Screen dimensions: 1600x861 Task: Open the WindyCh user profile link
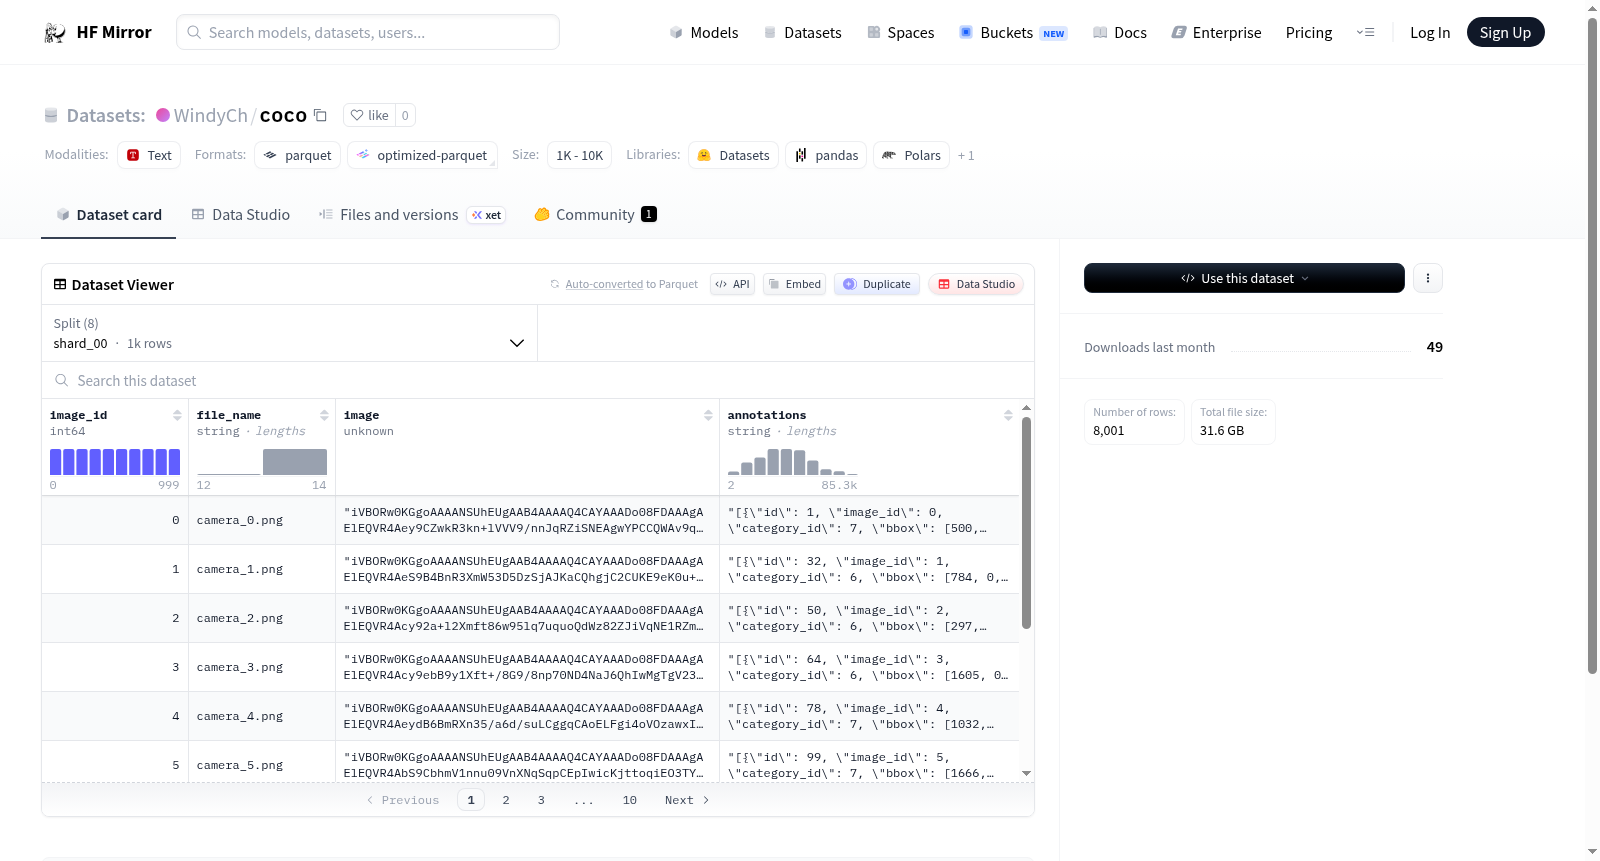[210, 115]
